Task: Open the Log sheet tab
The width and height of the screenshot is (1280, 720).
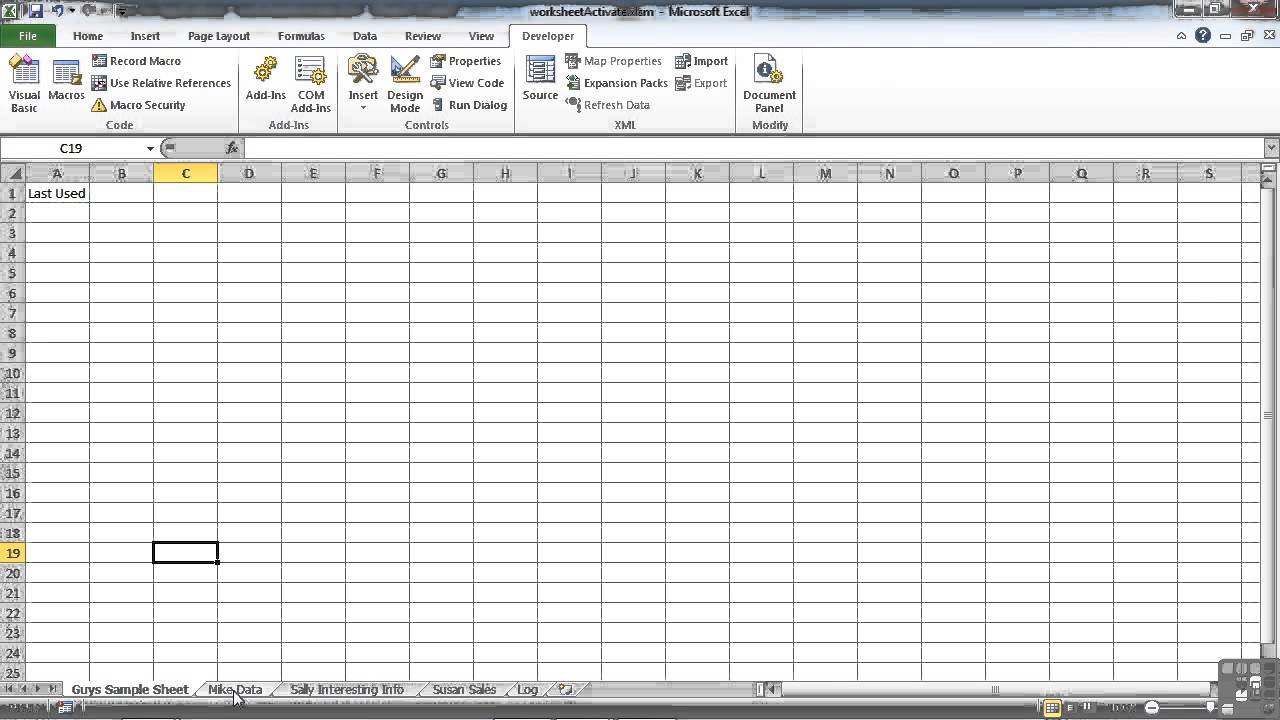Action: pyautogui.click(x=527, y=689)
